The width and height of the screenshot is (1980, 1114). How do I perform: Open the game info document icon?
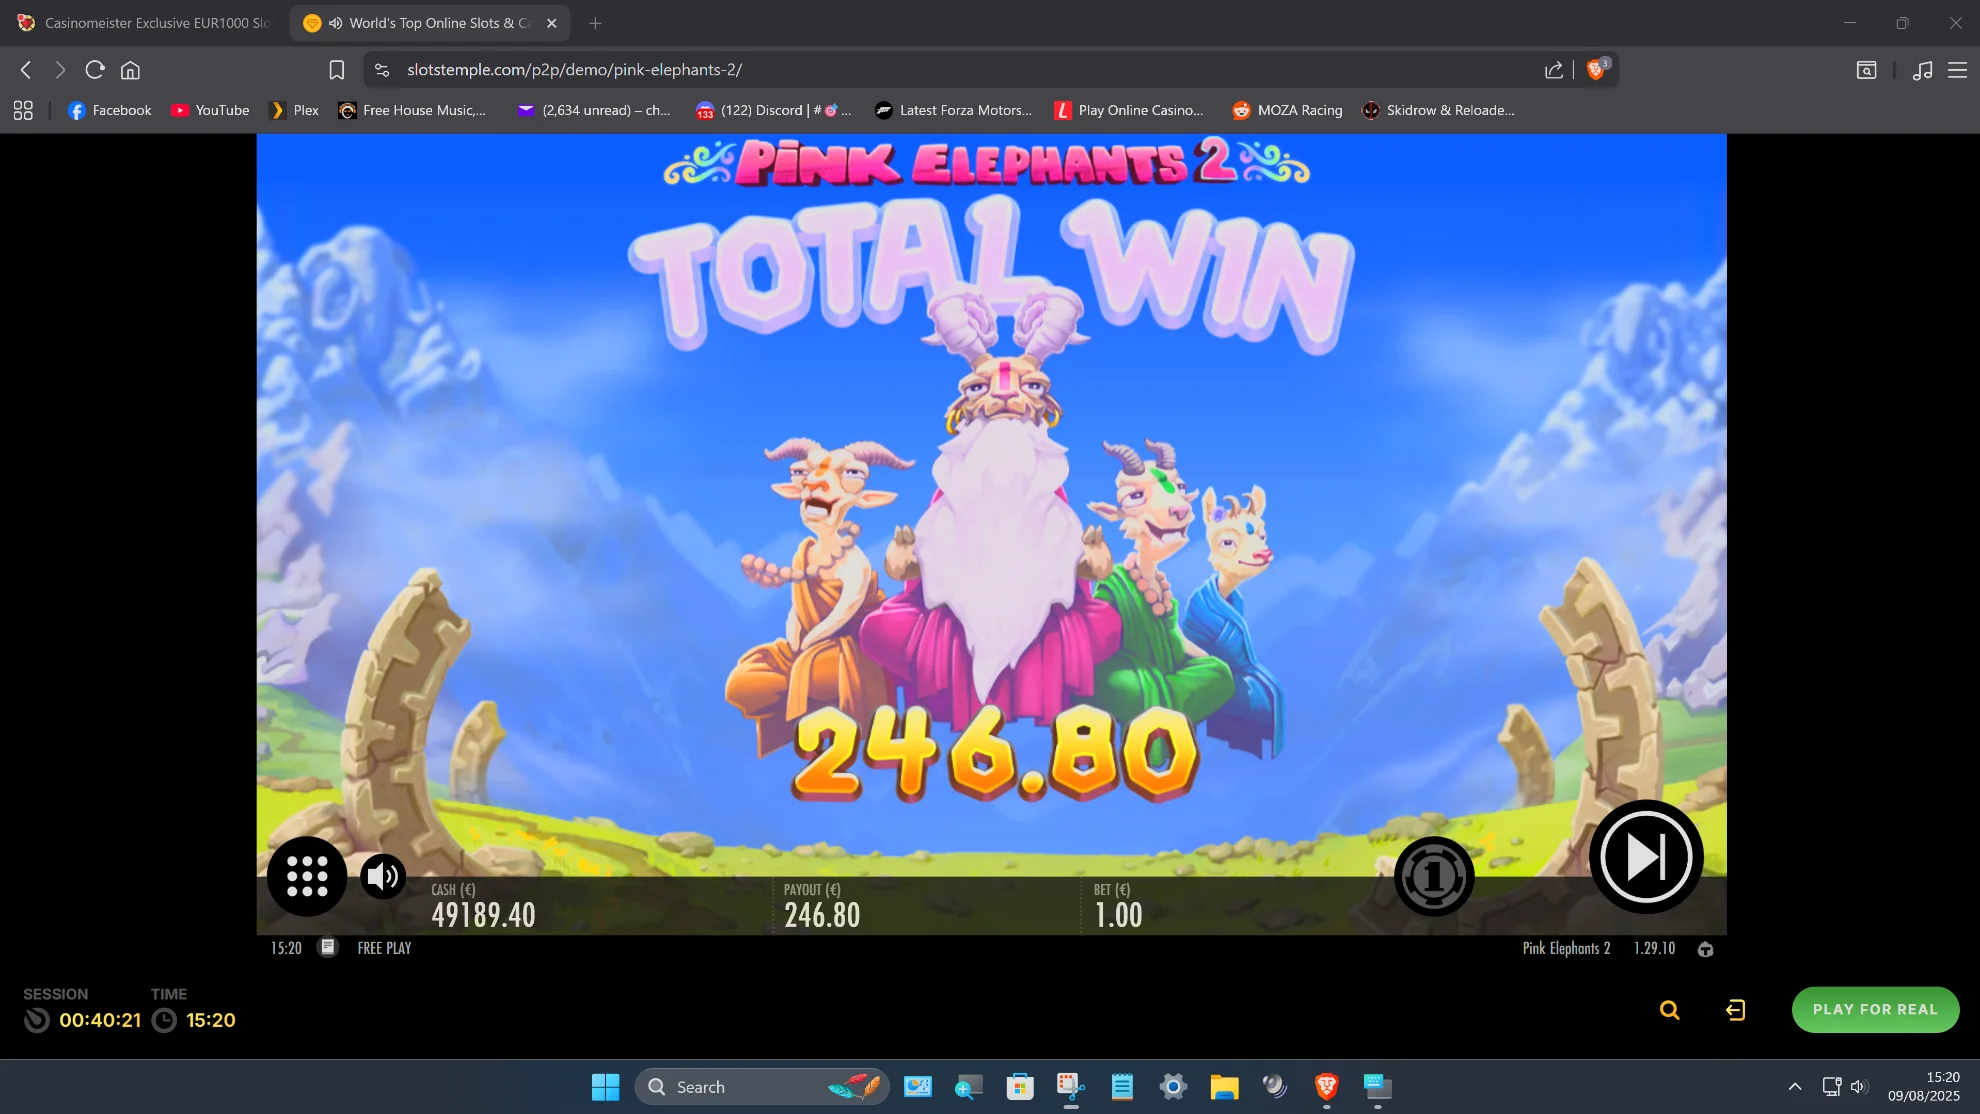pyautogui.click(x=328, y=947)
